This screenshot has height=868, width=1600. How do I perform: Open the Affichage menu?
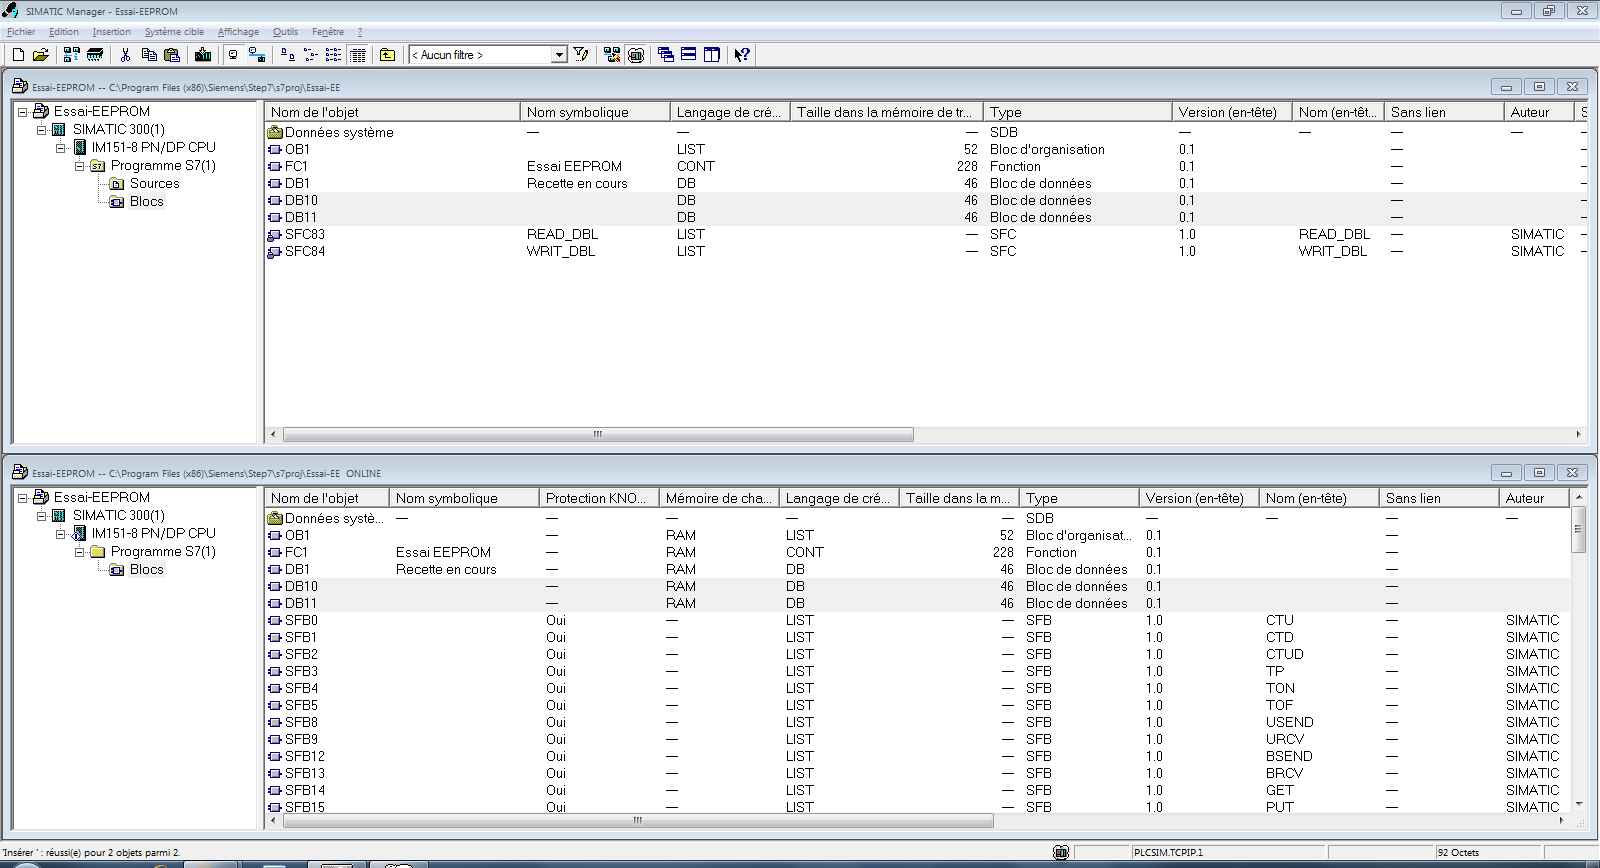coord(238,32)
